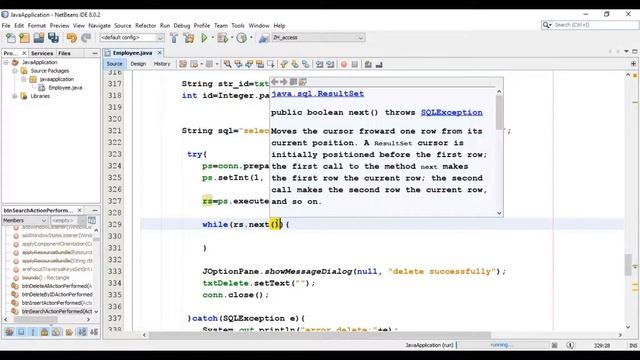This screenshot has height=360, width=640.
Task: Collapse the JavaApplication project node
Action: [x=6, y=62]
